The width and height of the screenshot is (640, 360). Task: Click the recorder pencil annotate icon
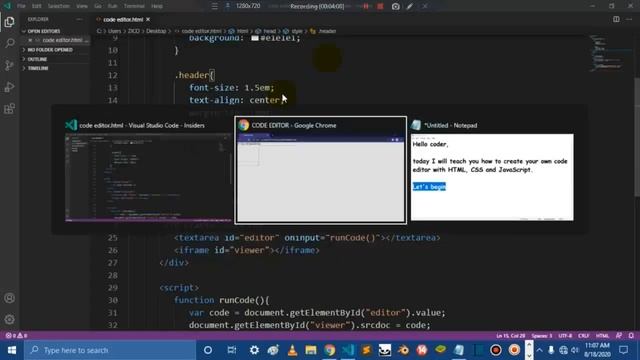[x=409, y=6]
